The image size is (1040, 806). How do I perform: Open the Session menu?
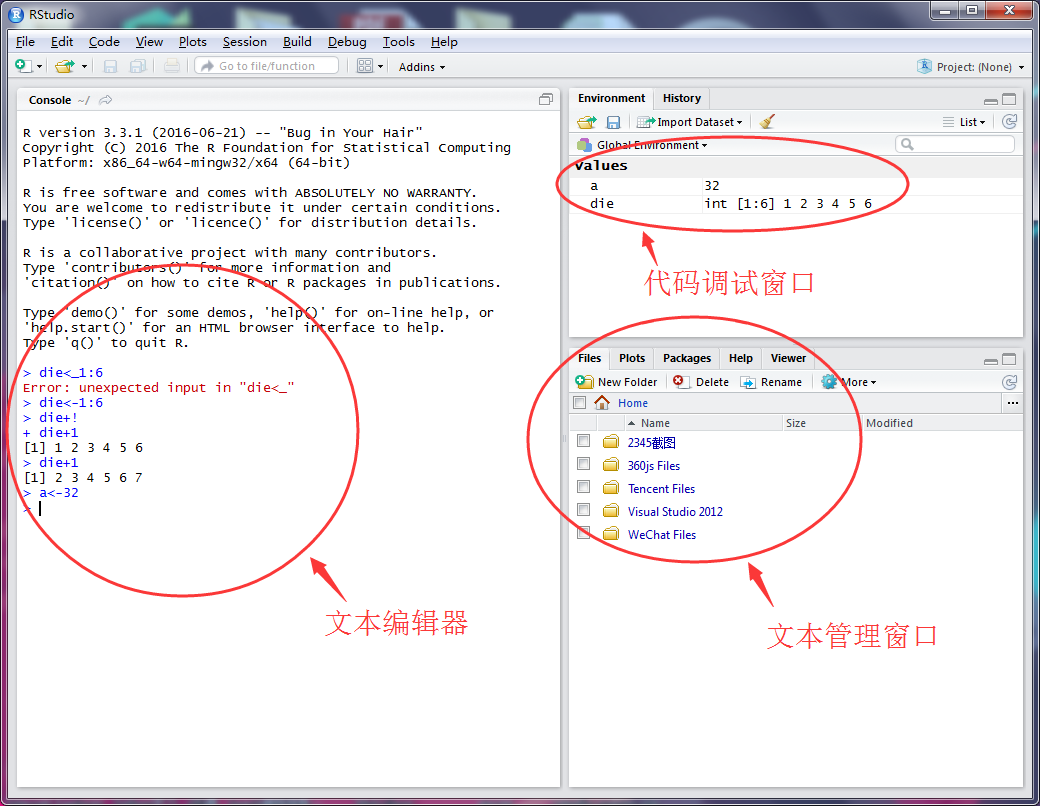[x=244, y=42]
